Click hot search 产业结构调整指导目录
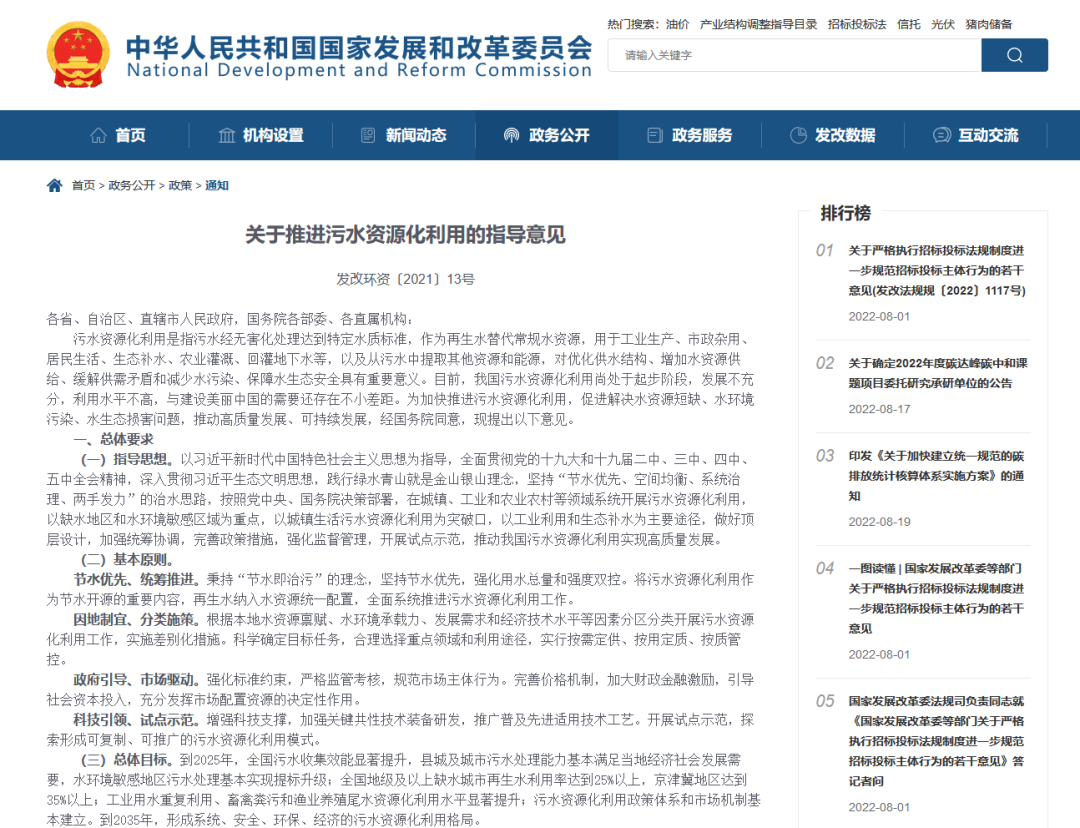This screenshot has width=1080, height=828. (758, 24)
